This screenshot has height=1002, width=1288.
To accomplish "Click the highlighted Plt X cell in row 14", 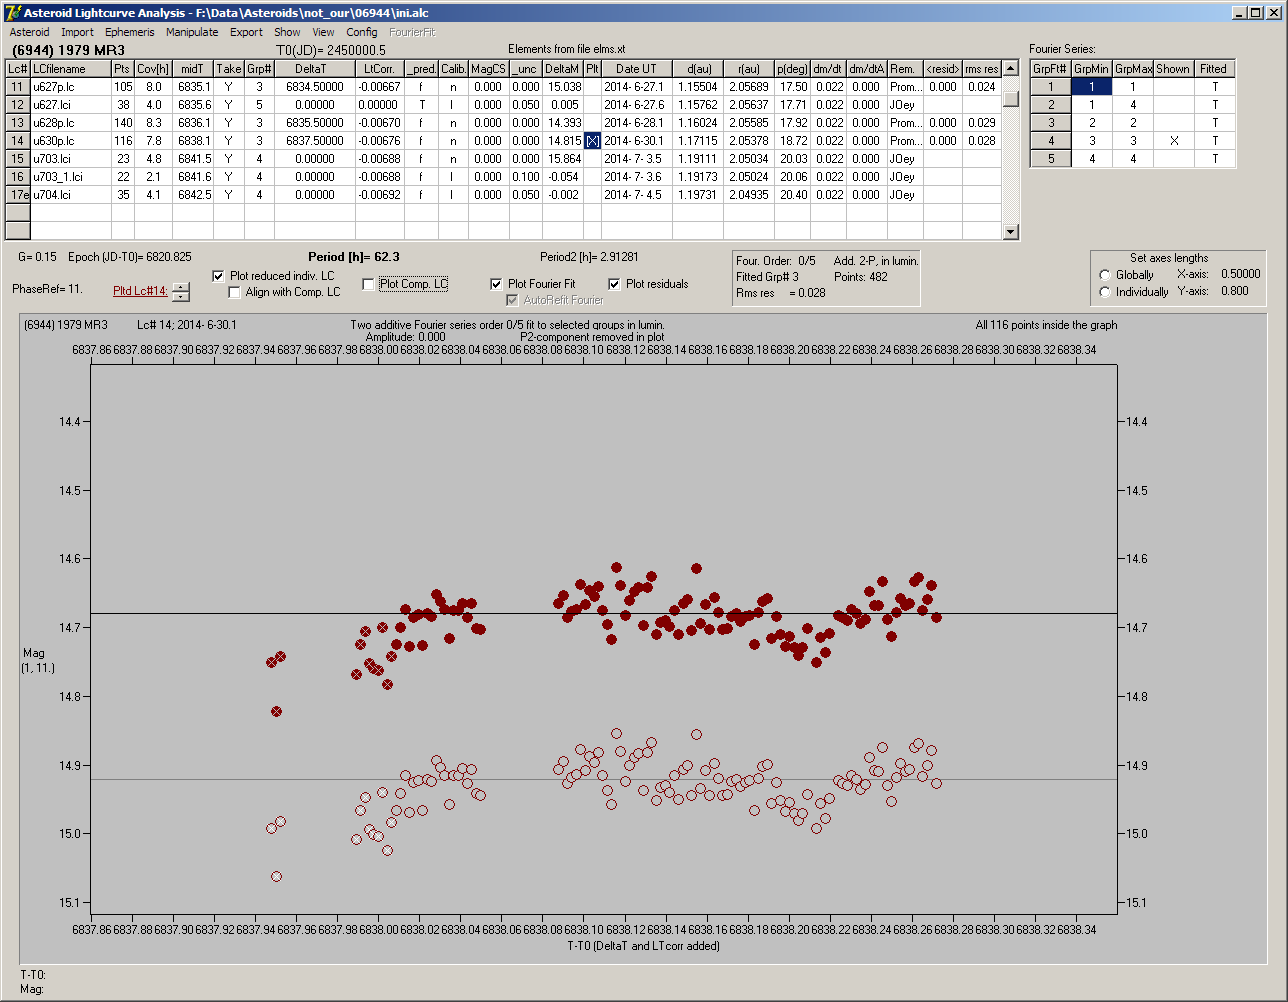I will coord(592,141).
